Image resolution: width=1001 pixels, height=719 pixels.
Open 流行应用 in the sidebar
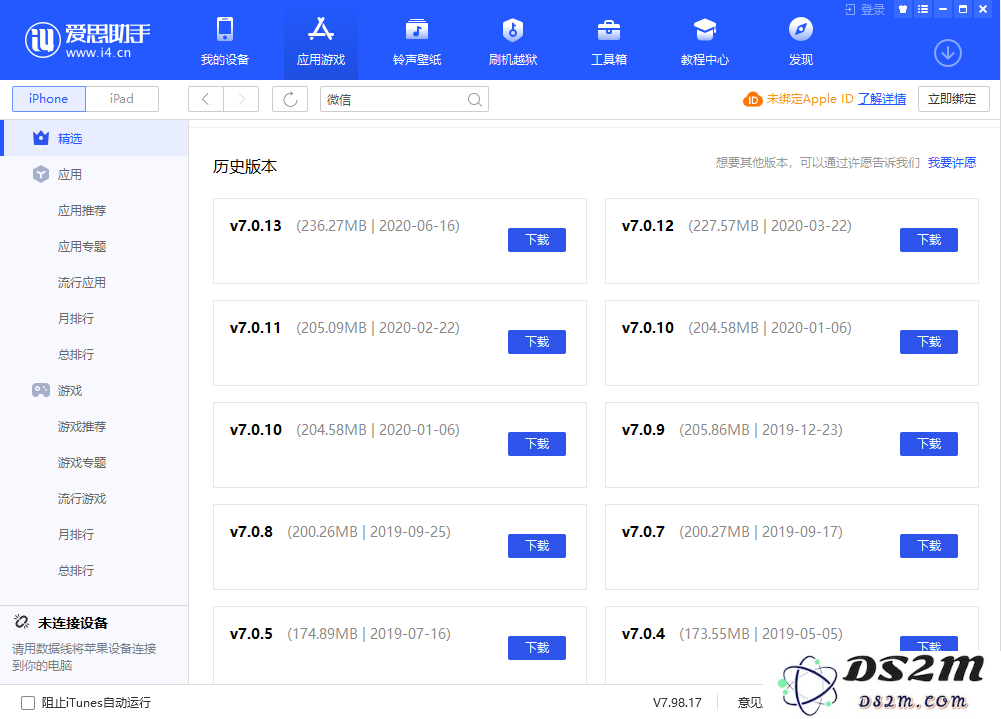[82, 282]
